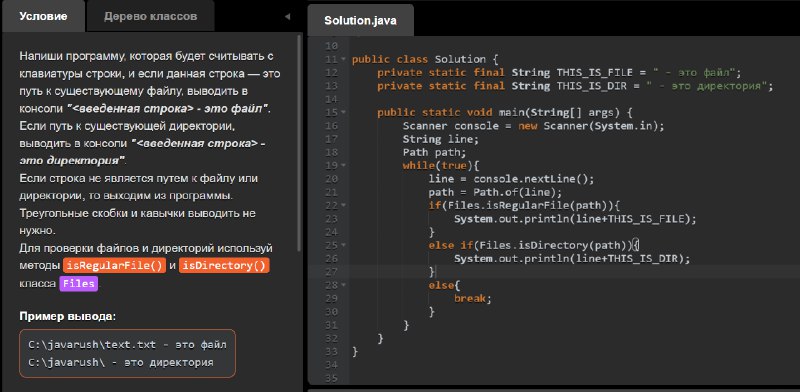The width and height of the screenshot is (800, 392).
Task: Click the example output text.txt line
Action: point(128,345)
